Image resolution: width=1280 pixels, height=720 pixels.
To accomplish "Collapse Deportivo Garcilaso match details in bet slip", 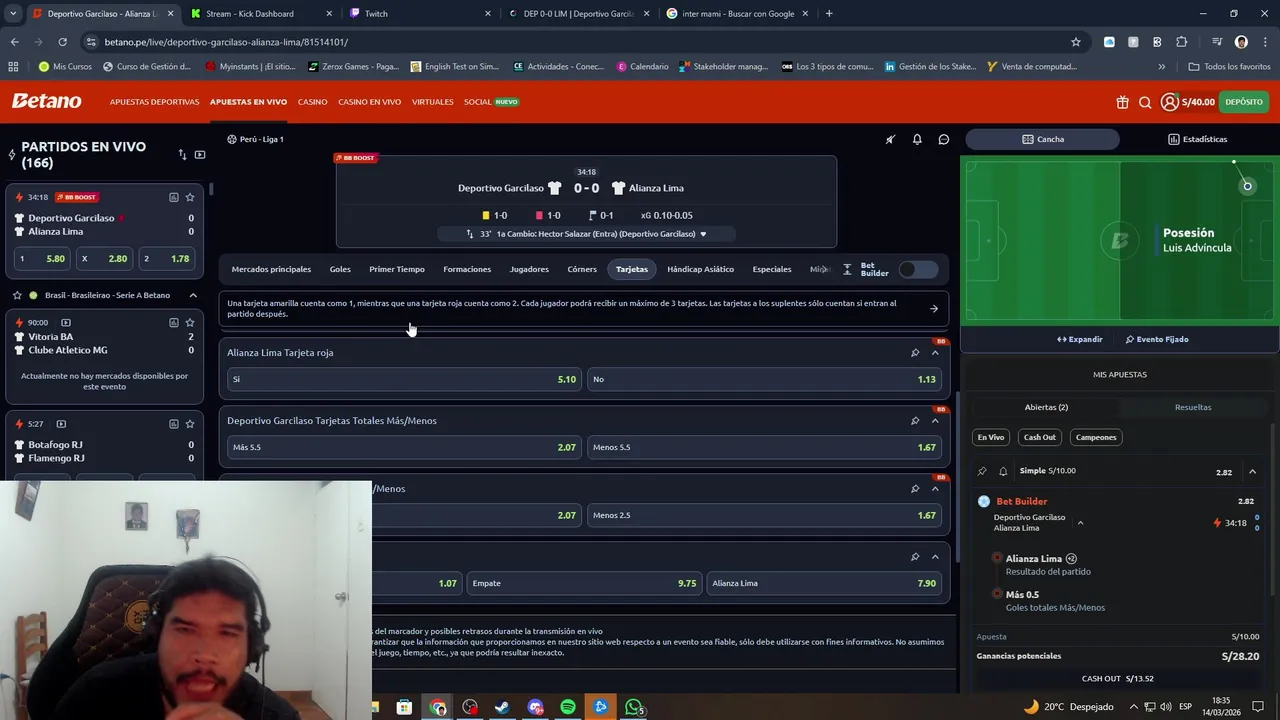I will pos(1080,522).
